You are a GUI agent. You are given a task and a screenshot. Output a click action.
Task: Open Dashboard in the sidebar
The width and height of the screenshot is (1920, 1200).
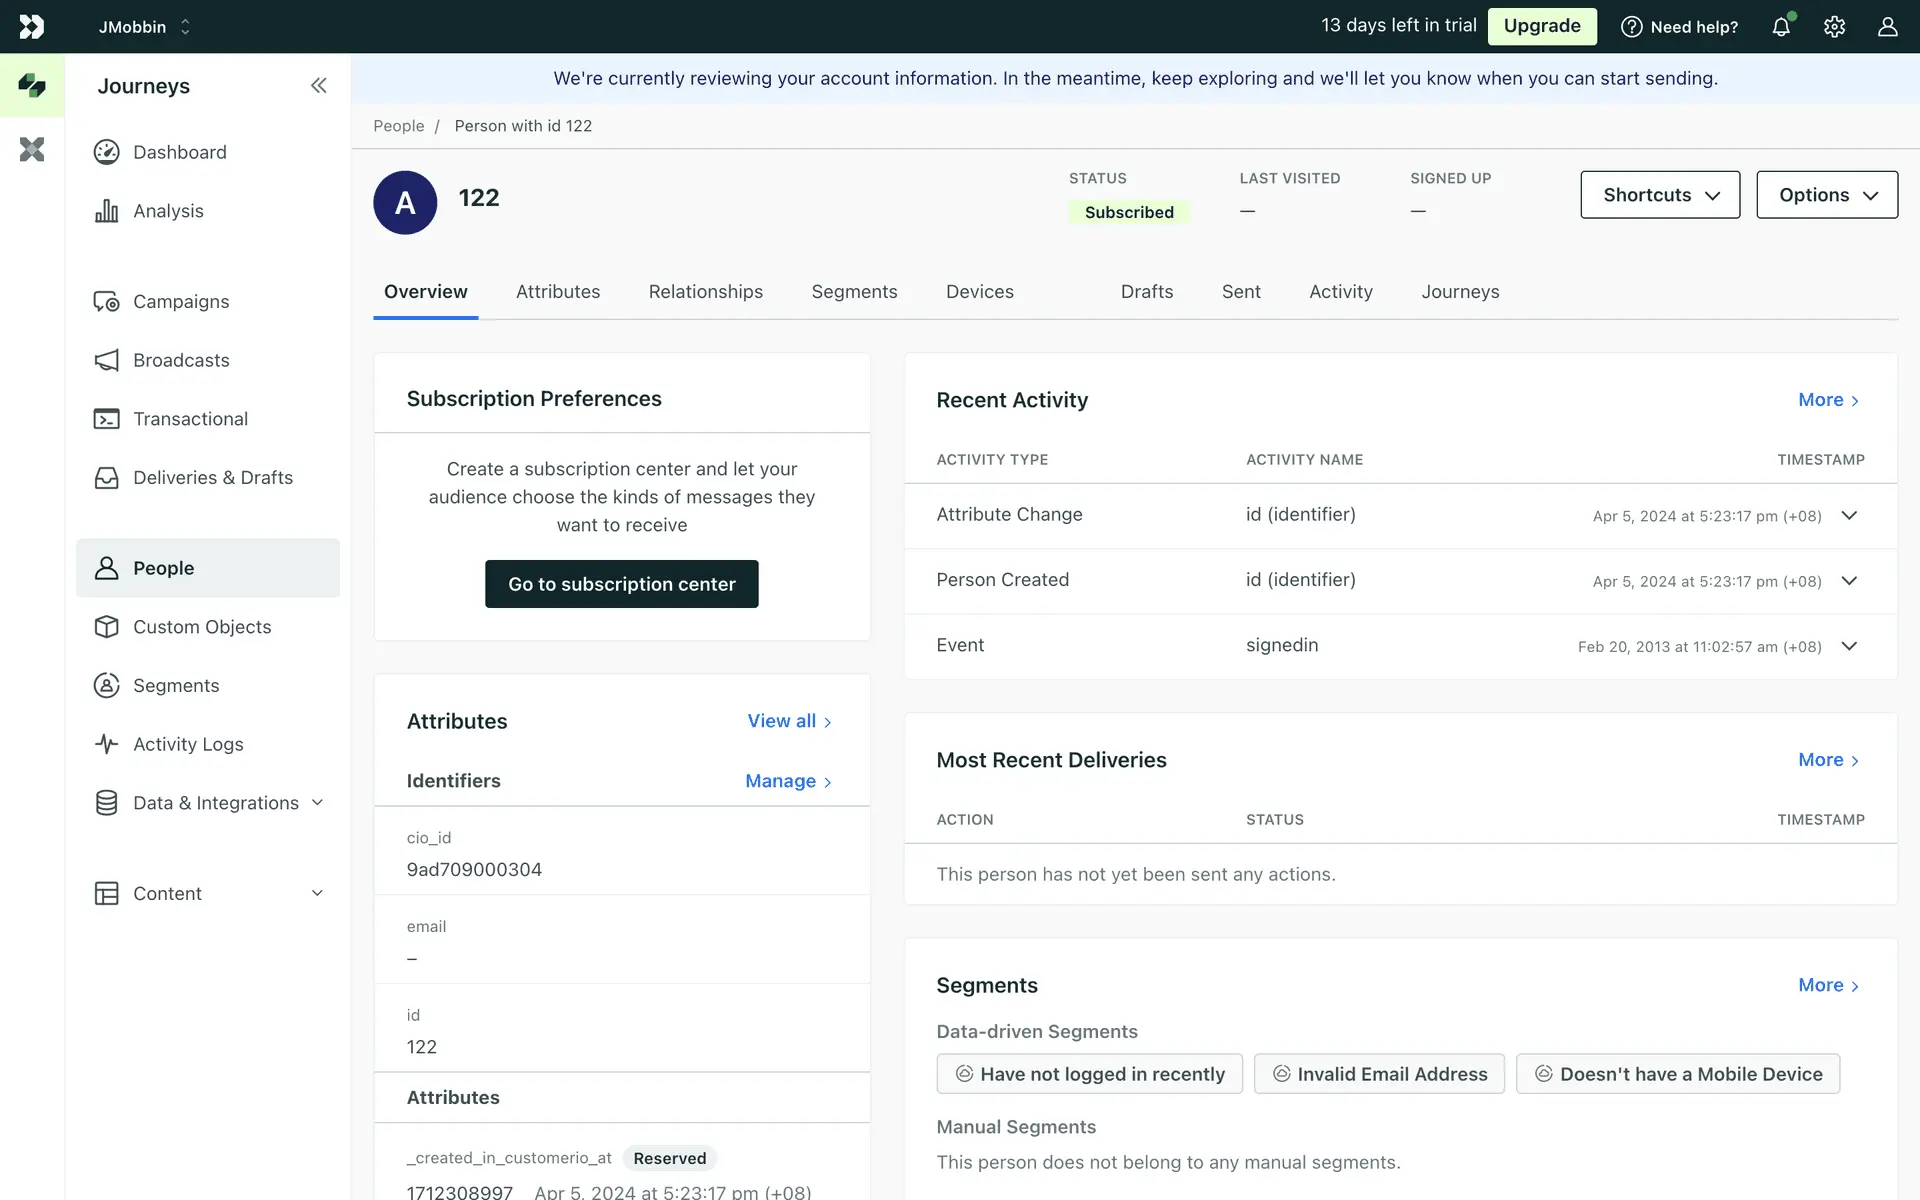[179, 152]
